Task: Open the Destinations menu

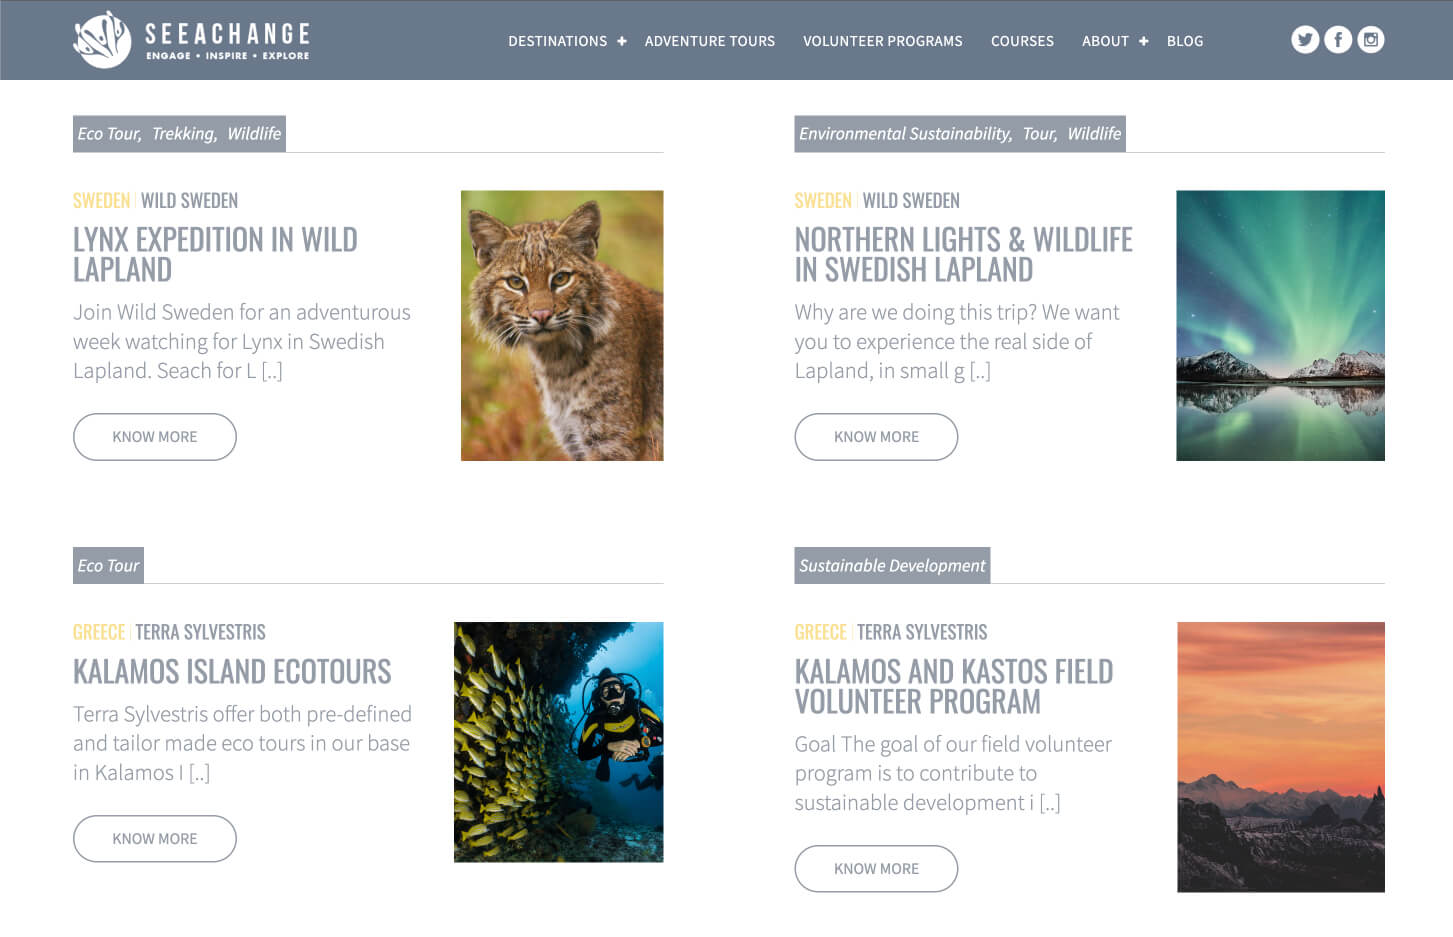Action: click(x=557, y=41)
